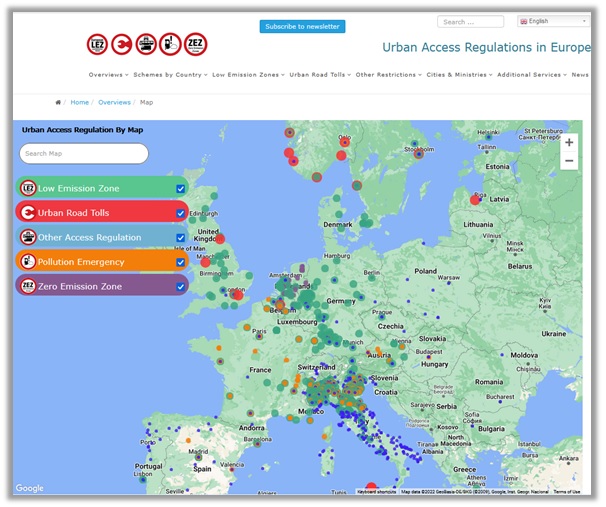The height and width of the screenshot is (507, 606).
Task: Zoom out the map with minus button
Action: [x=569, y=161]
